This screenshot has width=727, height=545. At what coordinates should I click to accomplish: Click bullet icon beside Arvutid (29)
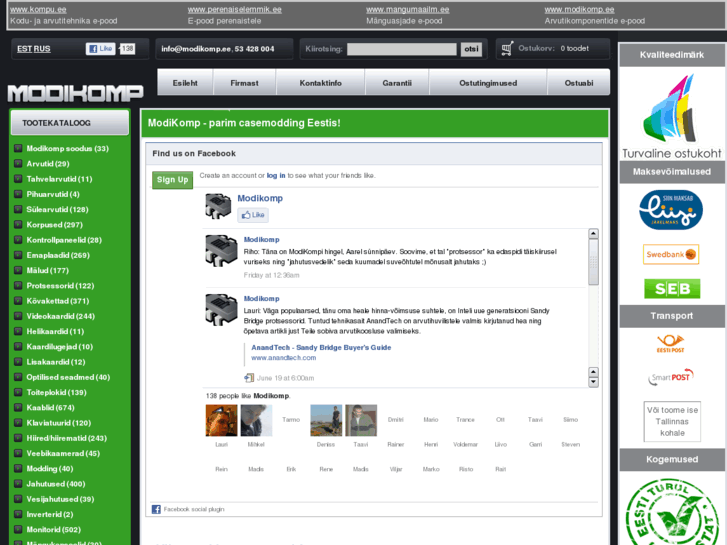click(x=18, y=164)
